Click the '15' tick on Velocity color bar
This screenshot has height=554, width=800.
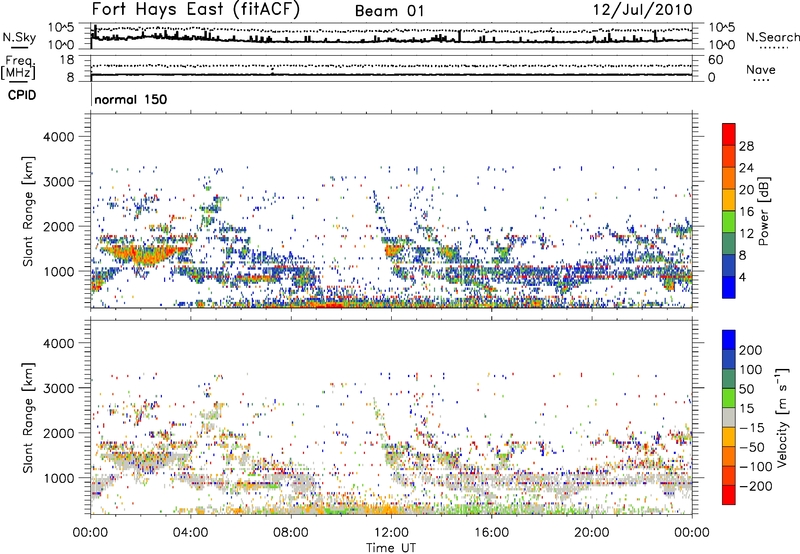point(746,409)
